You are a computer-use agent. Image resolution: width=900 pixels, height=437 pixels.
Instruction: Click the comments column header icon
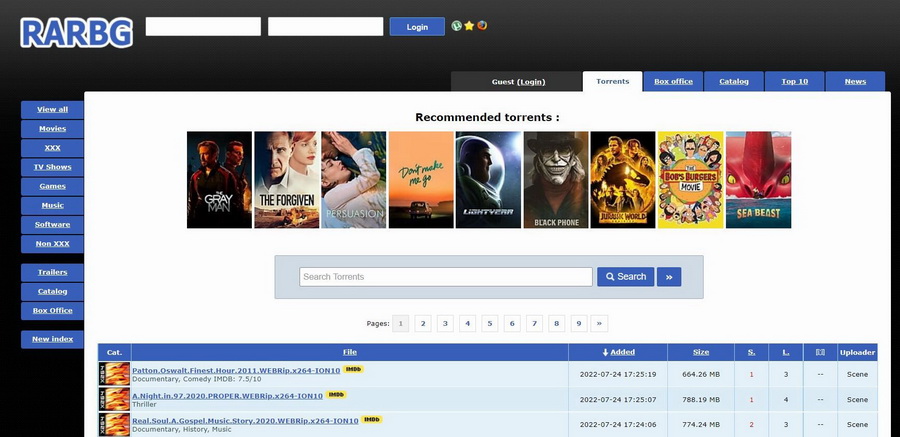[820, 352]
